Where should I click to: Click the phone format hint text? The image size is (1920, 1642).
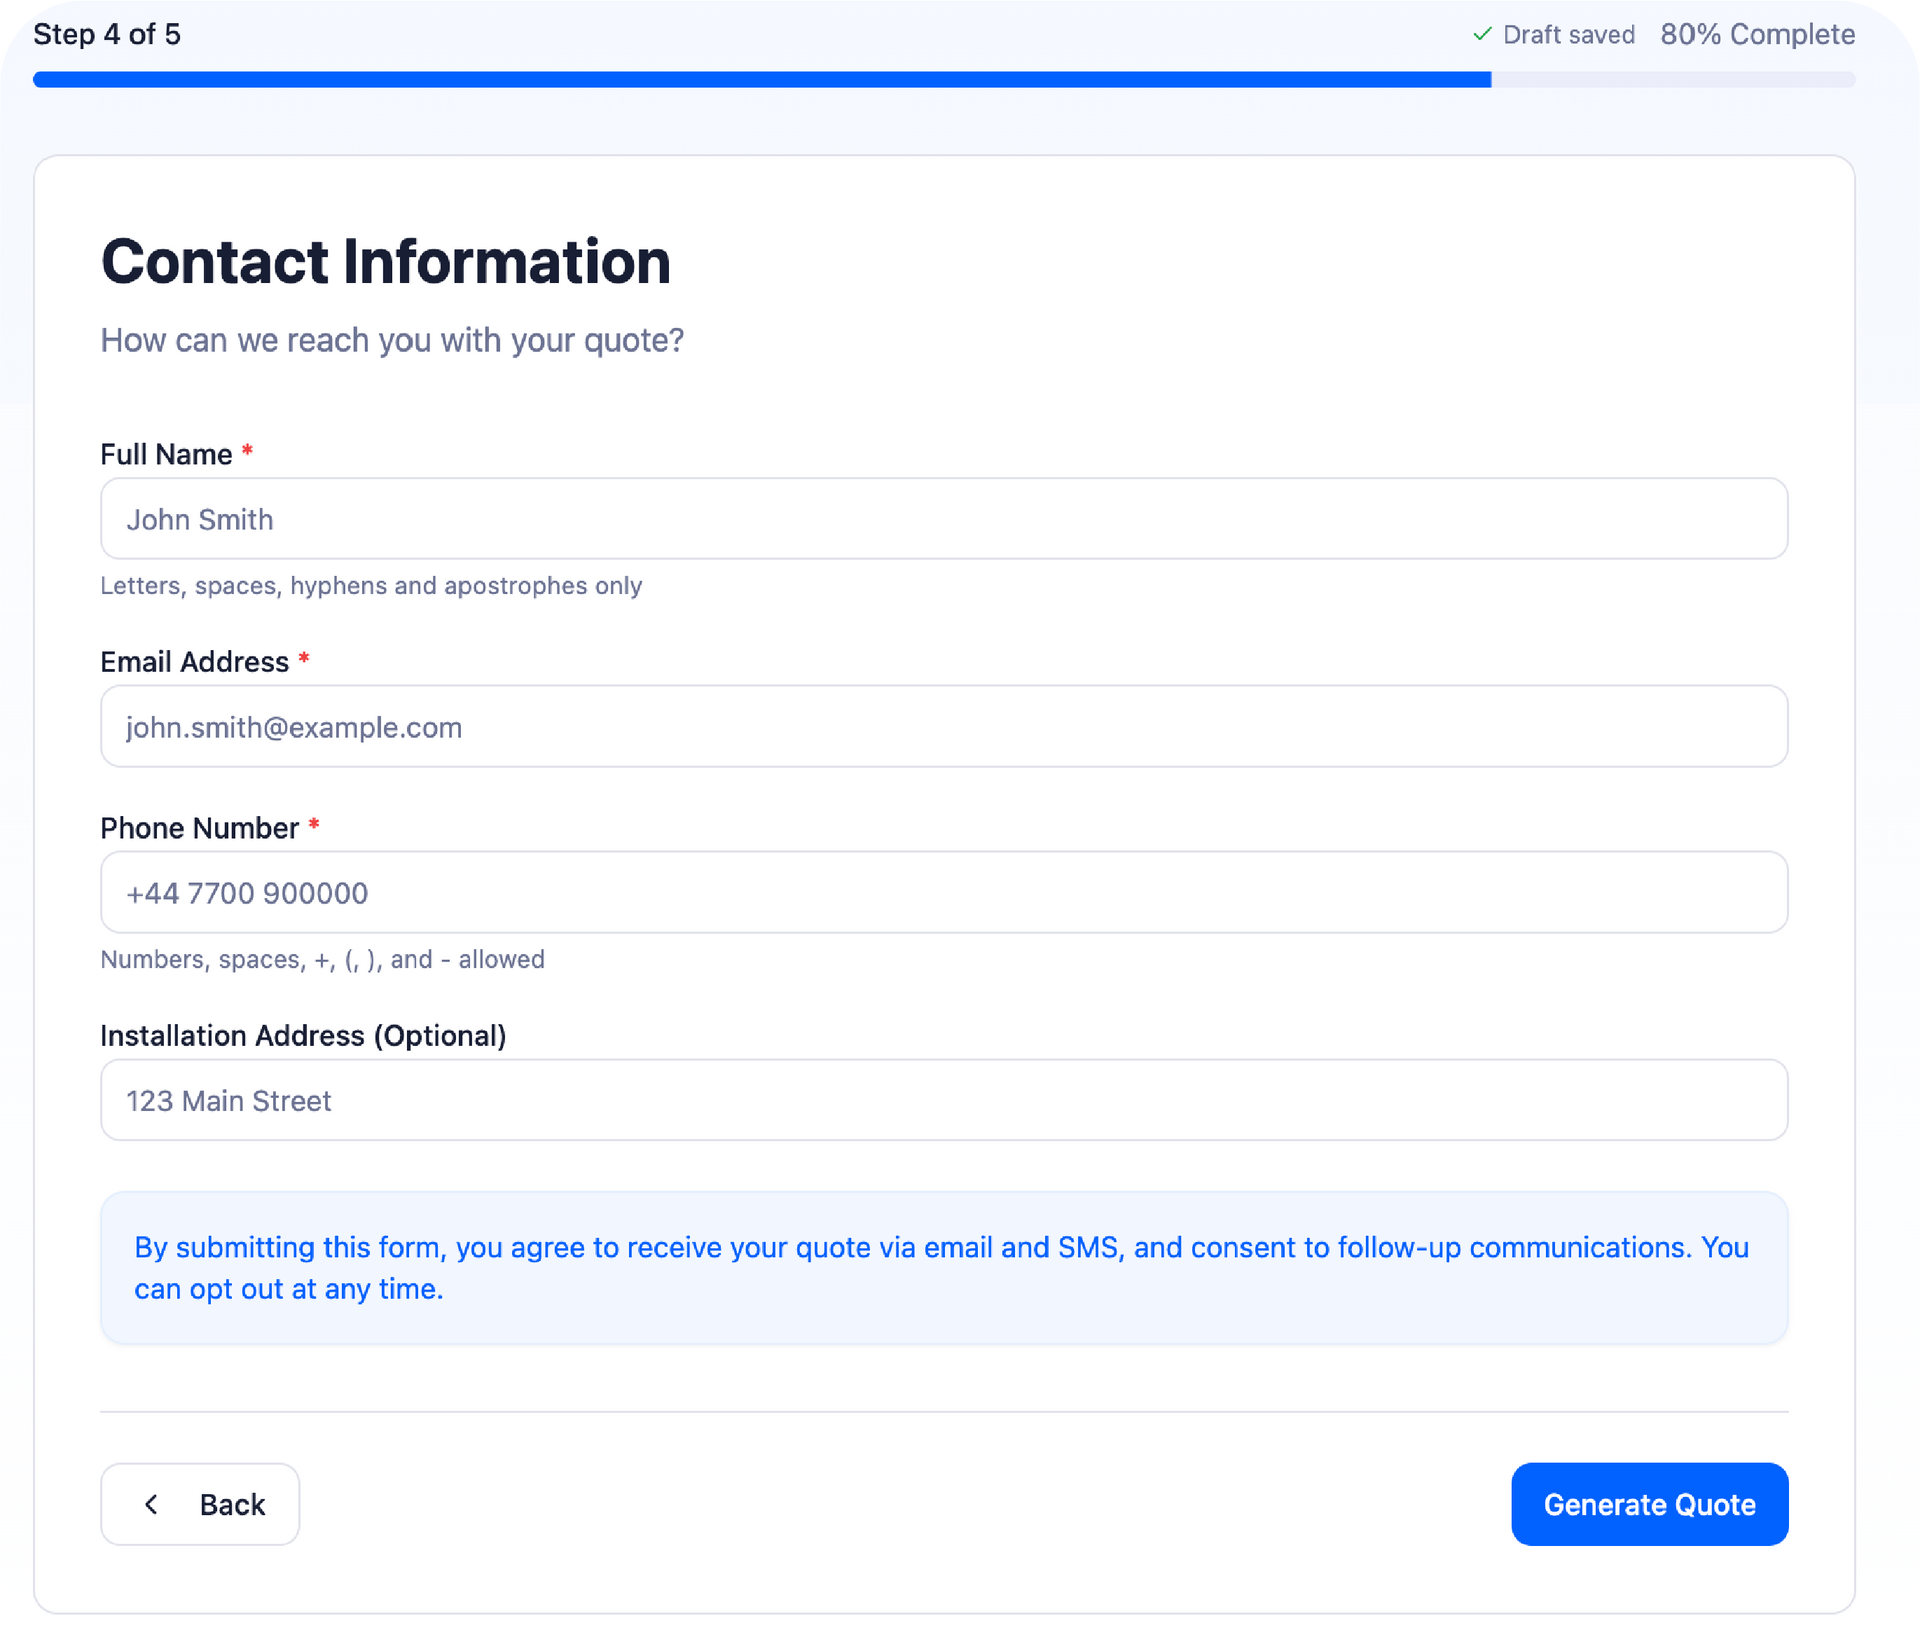tap(322, 960)
